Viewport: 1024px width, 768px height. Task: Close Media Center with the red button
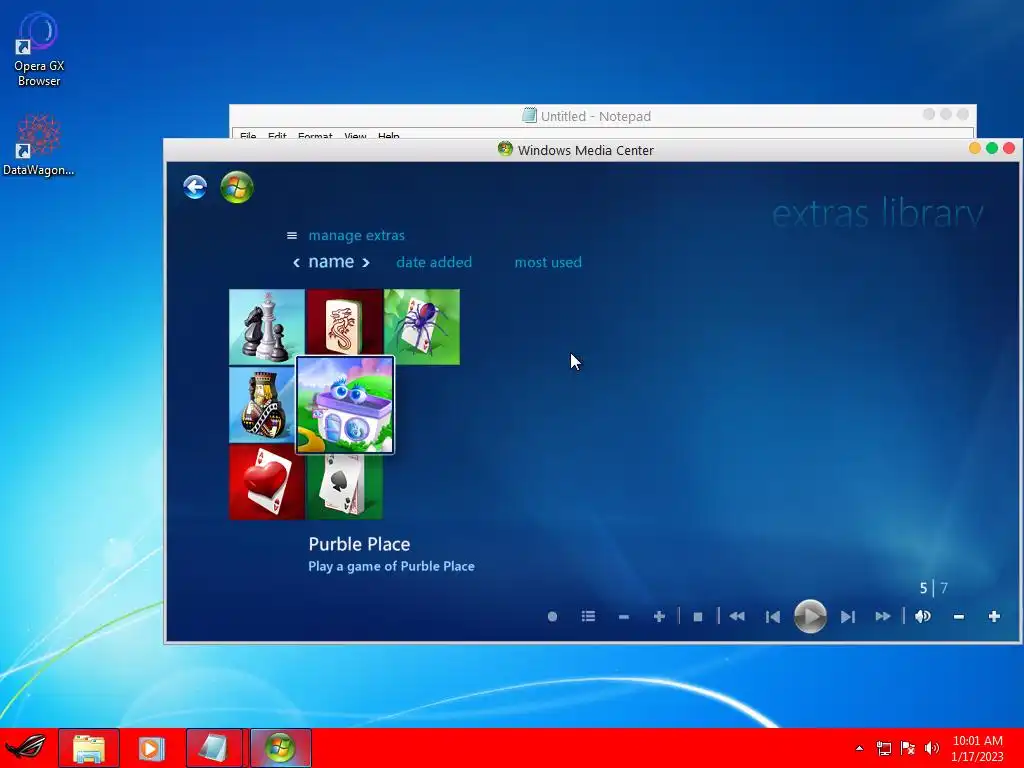coord(1008,148)
